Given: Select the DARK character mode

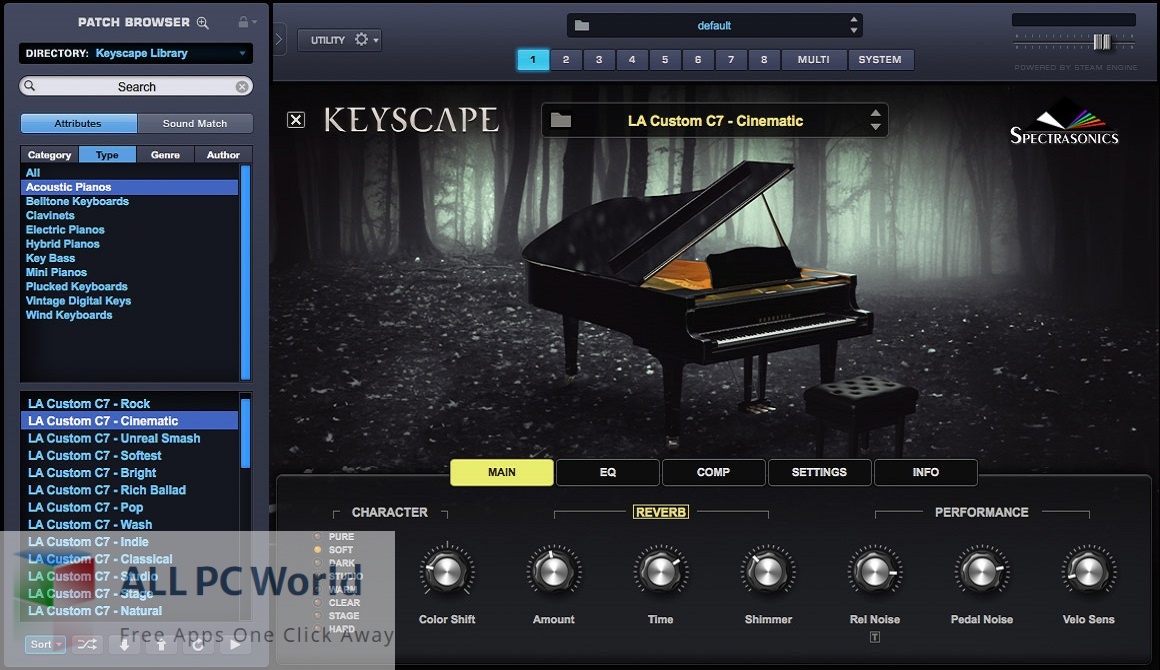Looking at the screenshot, I should click(334, 563).
